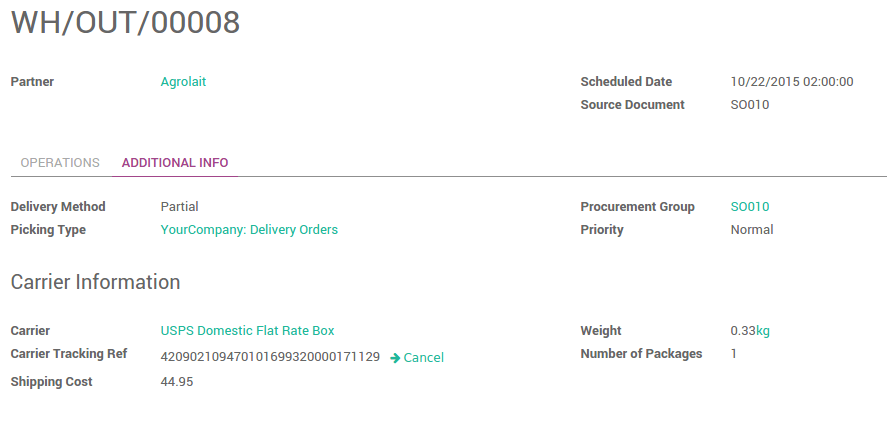Click the shipping cost value 44.95
The height and width of the screenshot is (421, 887).
[x=177, y=382]
